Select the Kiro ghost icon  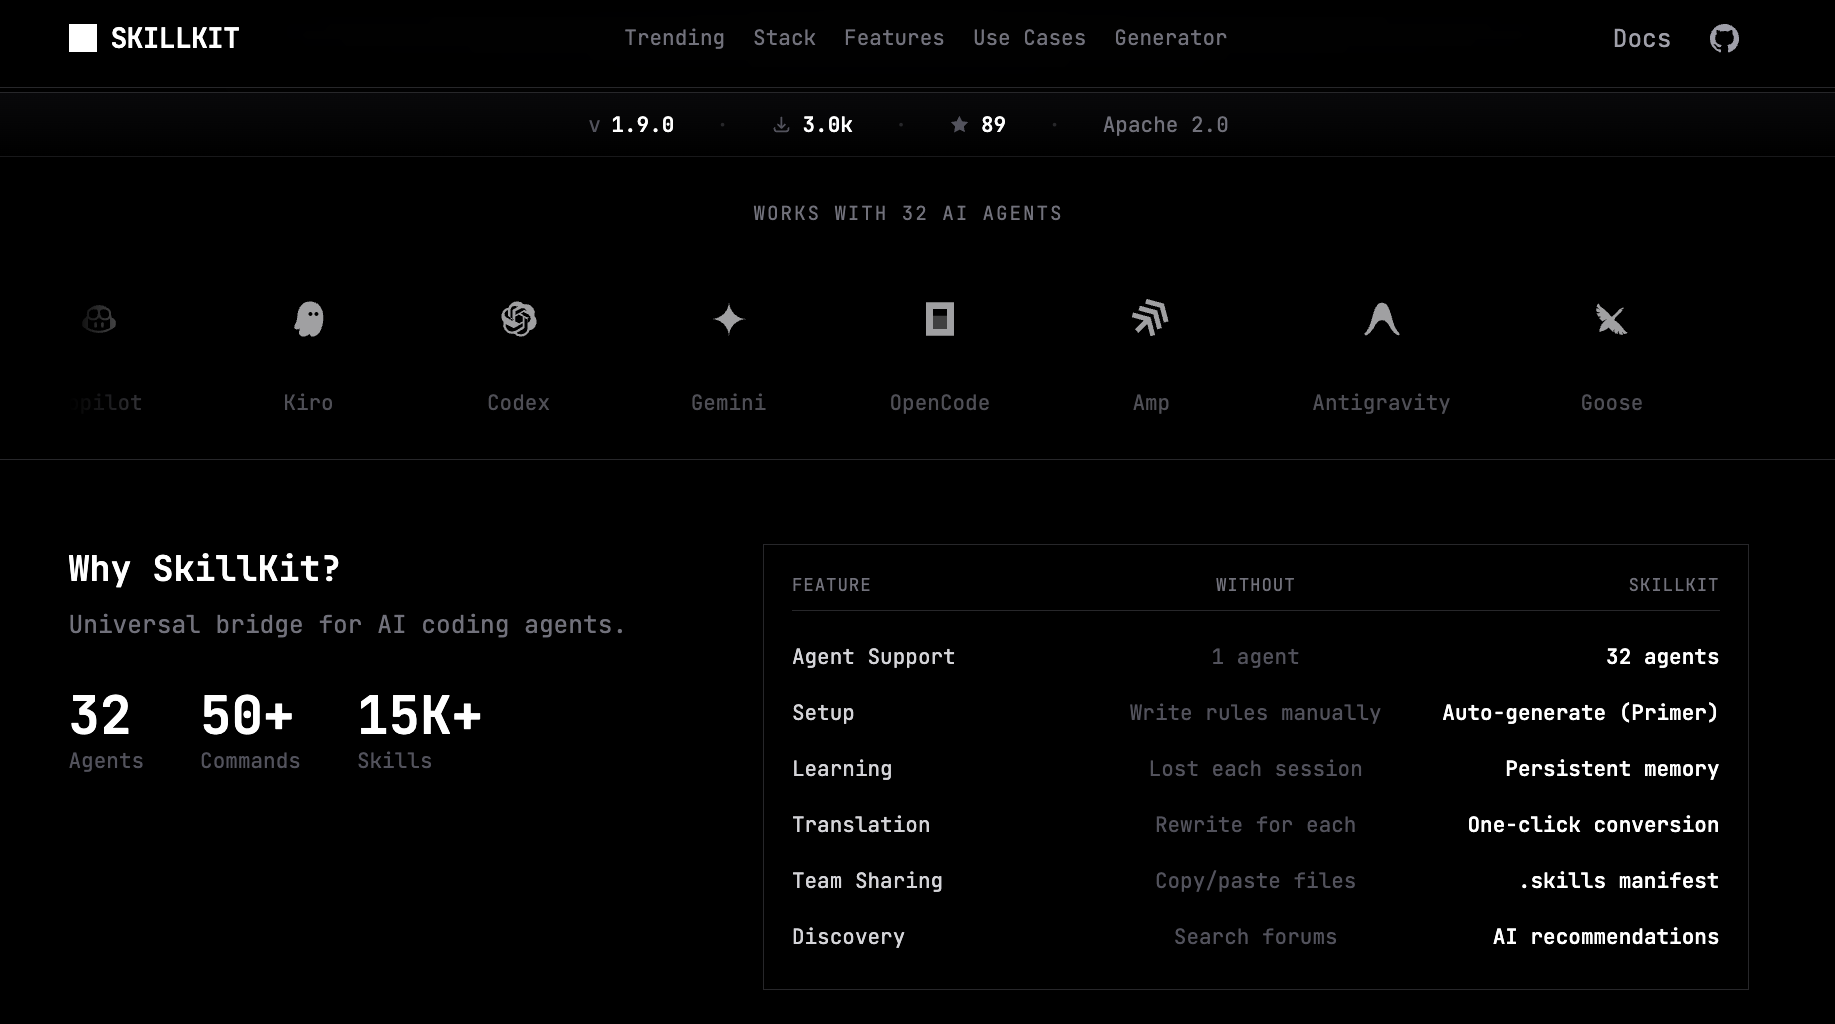click(308, 319)
